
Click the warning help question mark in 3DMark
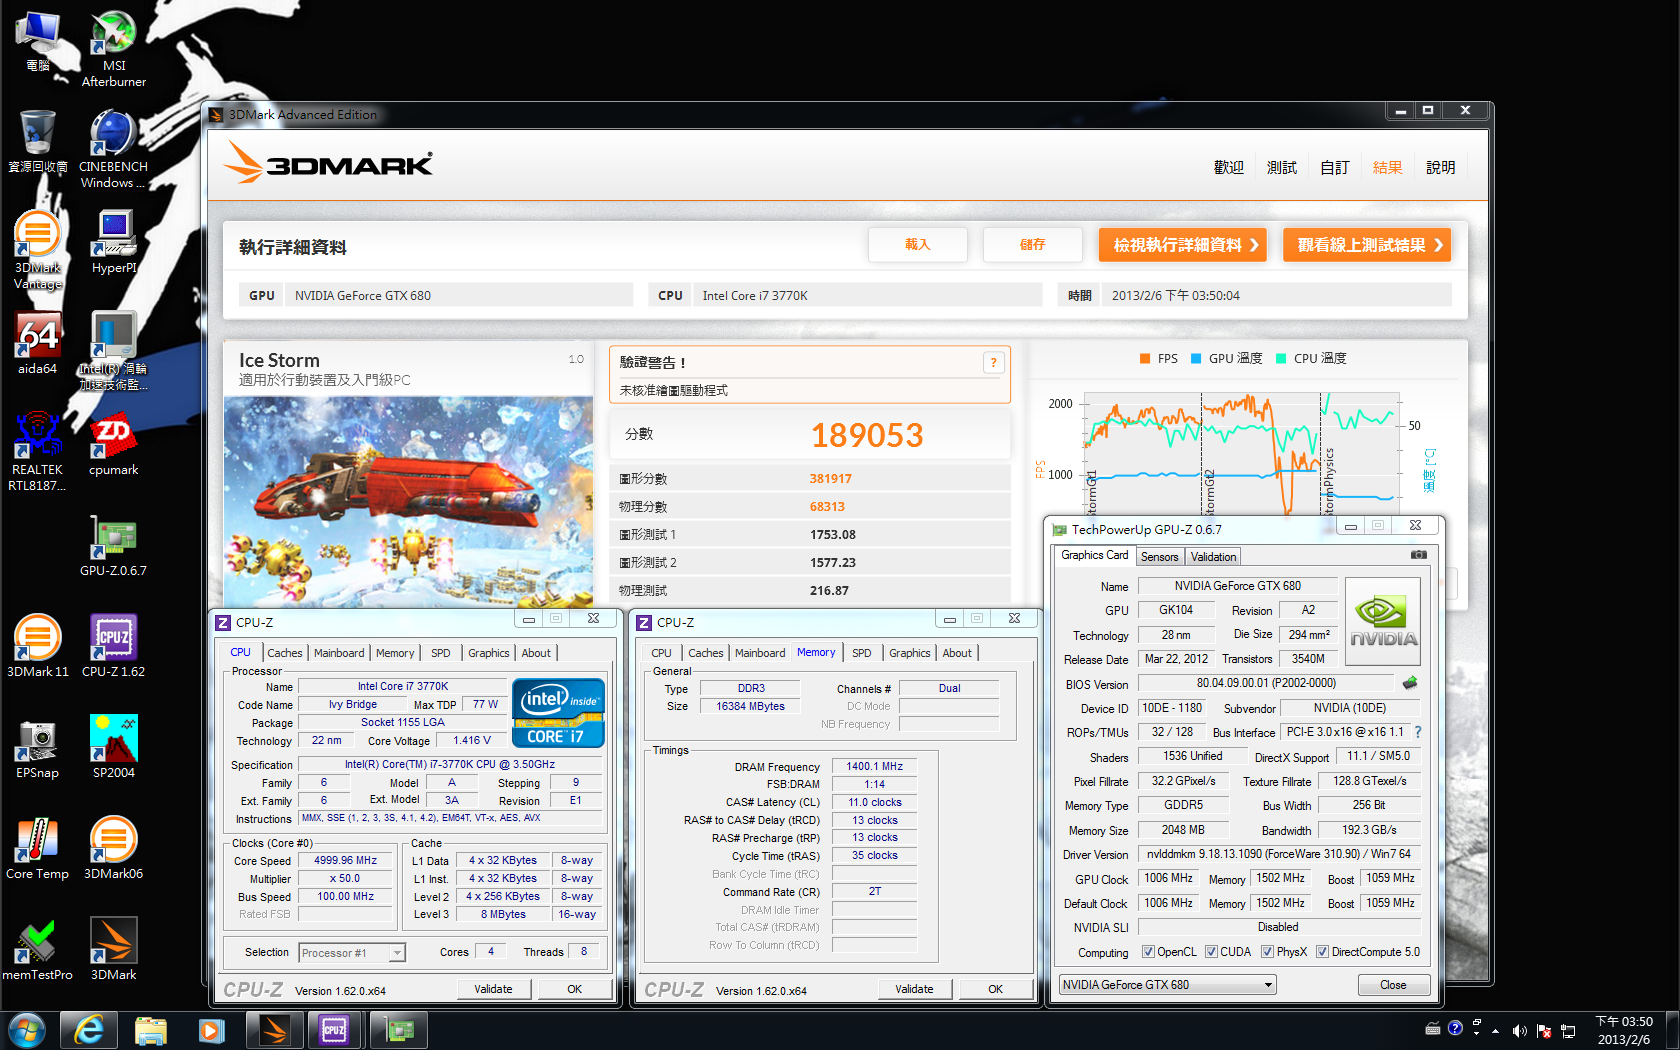point(993,363)
